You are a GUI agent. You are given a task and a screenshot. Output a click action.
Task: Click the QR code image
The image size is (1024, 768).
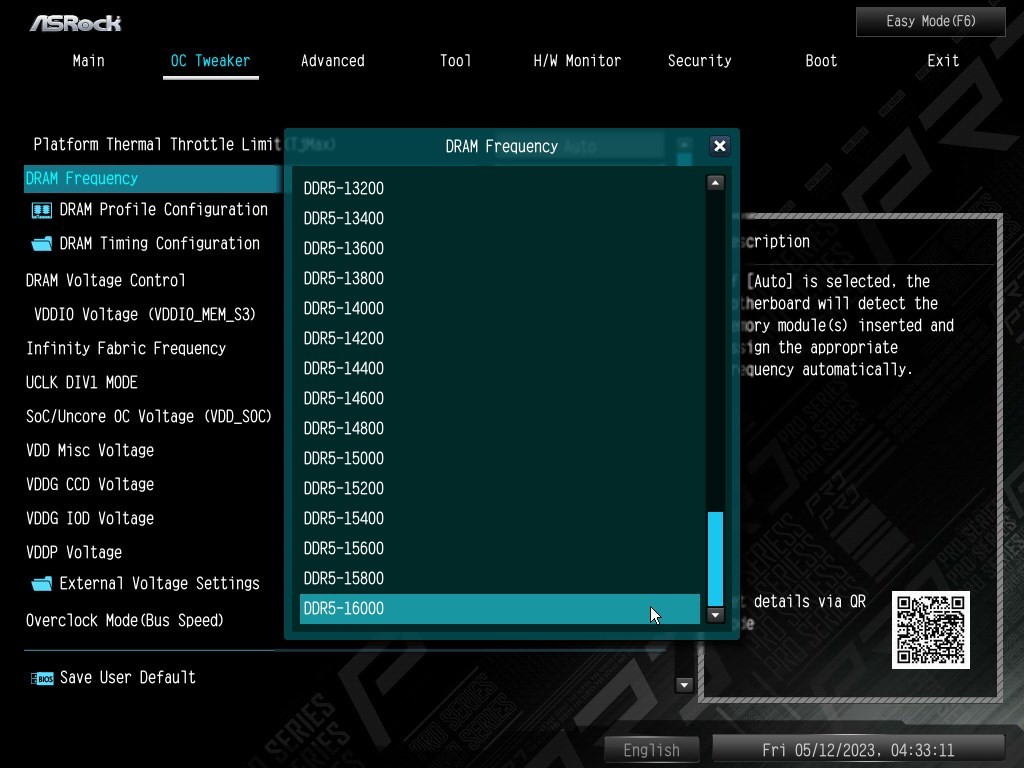[x=930, y=630]
